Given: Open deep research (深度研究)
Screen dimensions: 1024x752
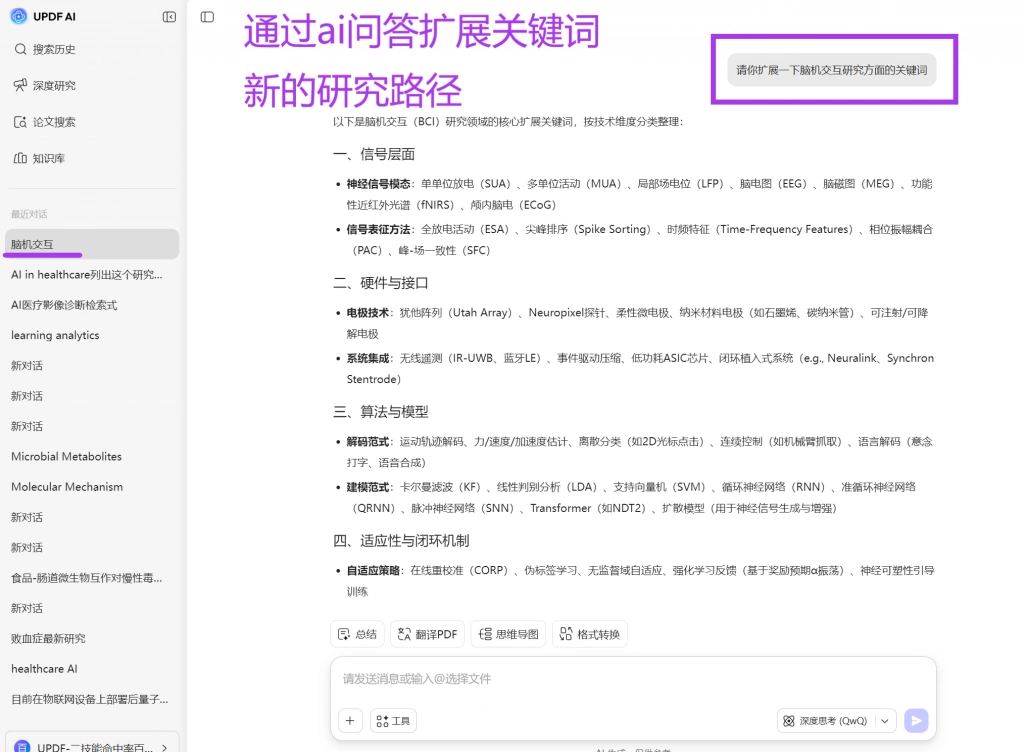Looking at the screenshot, I should [44, 86].
